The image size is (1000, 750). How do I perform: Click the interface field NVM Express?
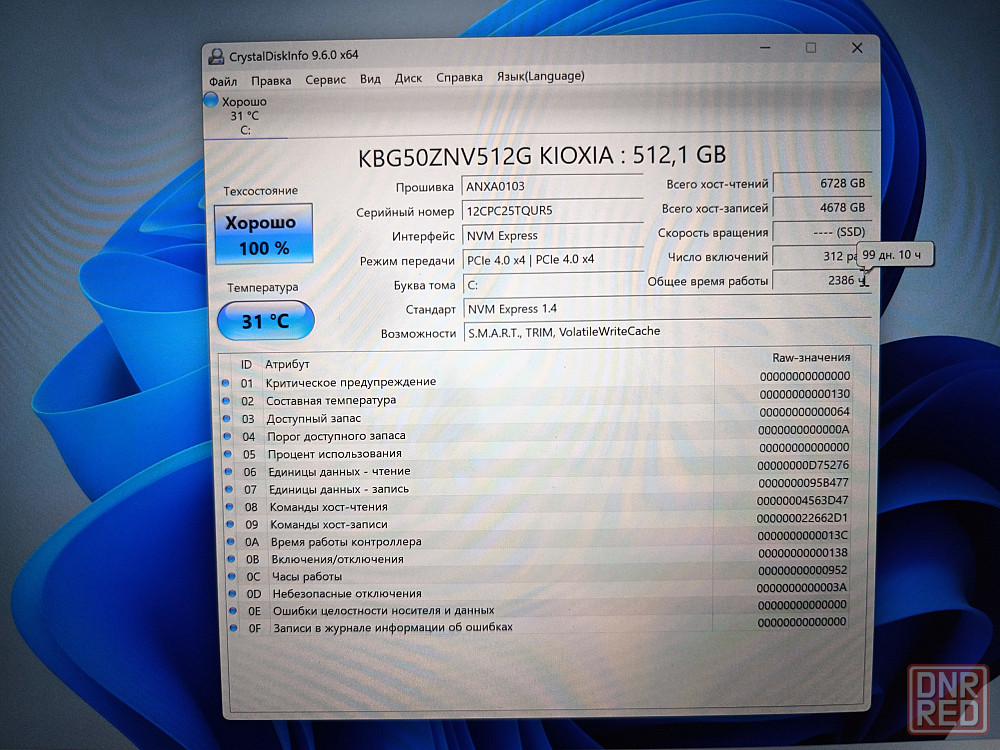click(x=552, y=235)
